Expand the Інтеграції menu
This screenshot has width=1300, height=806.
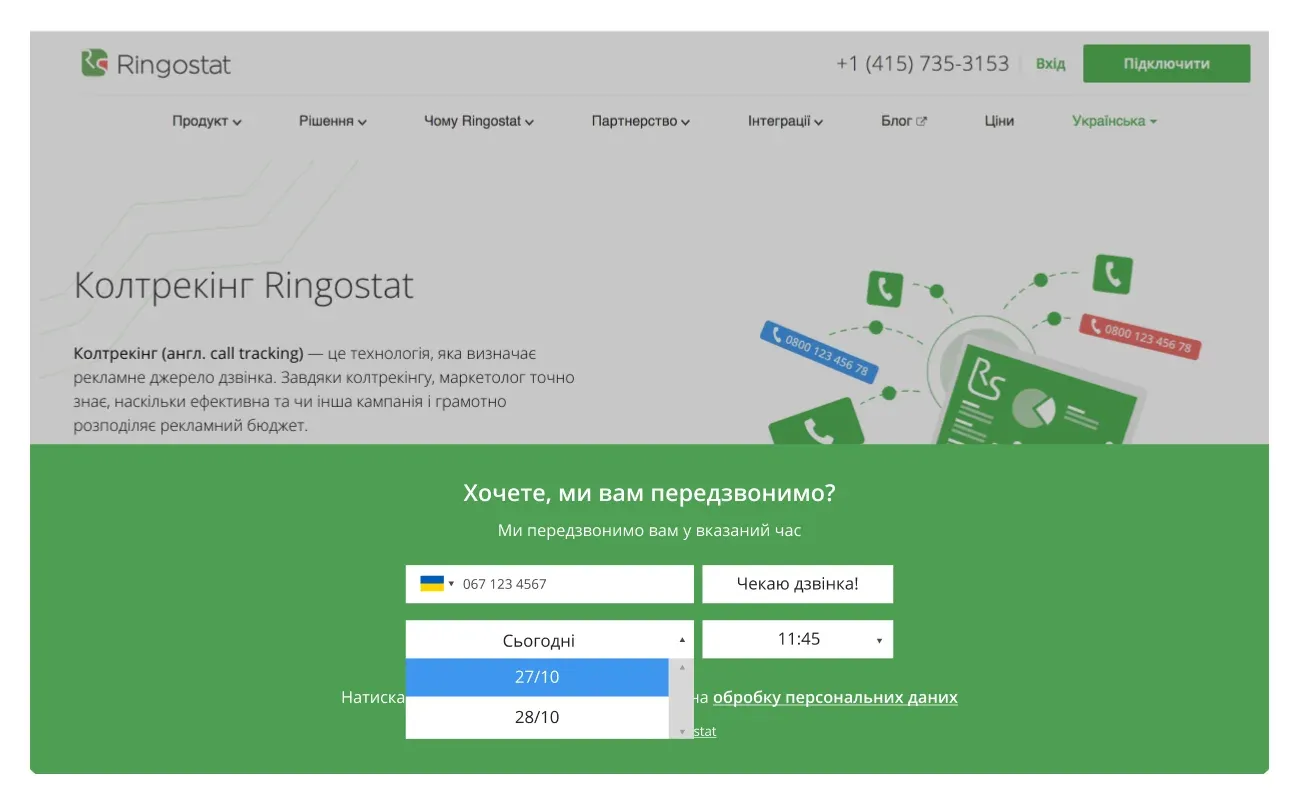tap(785, 121)
